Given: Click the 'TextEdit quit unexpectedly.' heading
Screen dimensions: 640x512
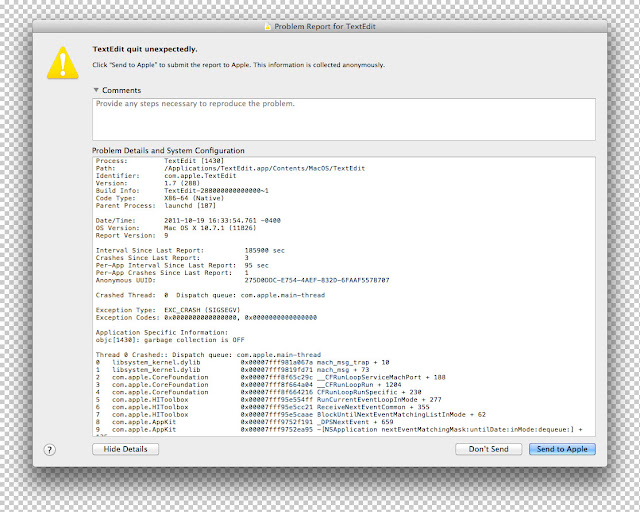Looking at the screenshot, I should pyautogui.click(x=145, y=49).
